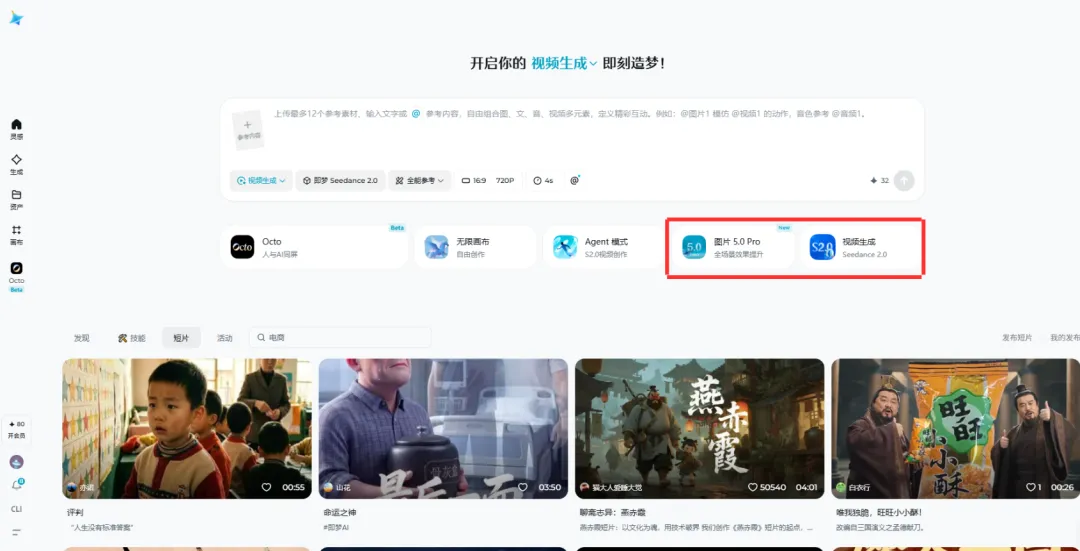Like the 评判 video with heart icon
The height and width of the screenshot is (551, 1080).
click(x=267, y=487)
